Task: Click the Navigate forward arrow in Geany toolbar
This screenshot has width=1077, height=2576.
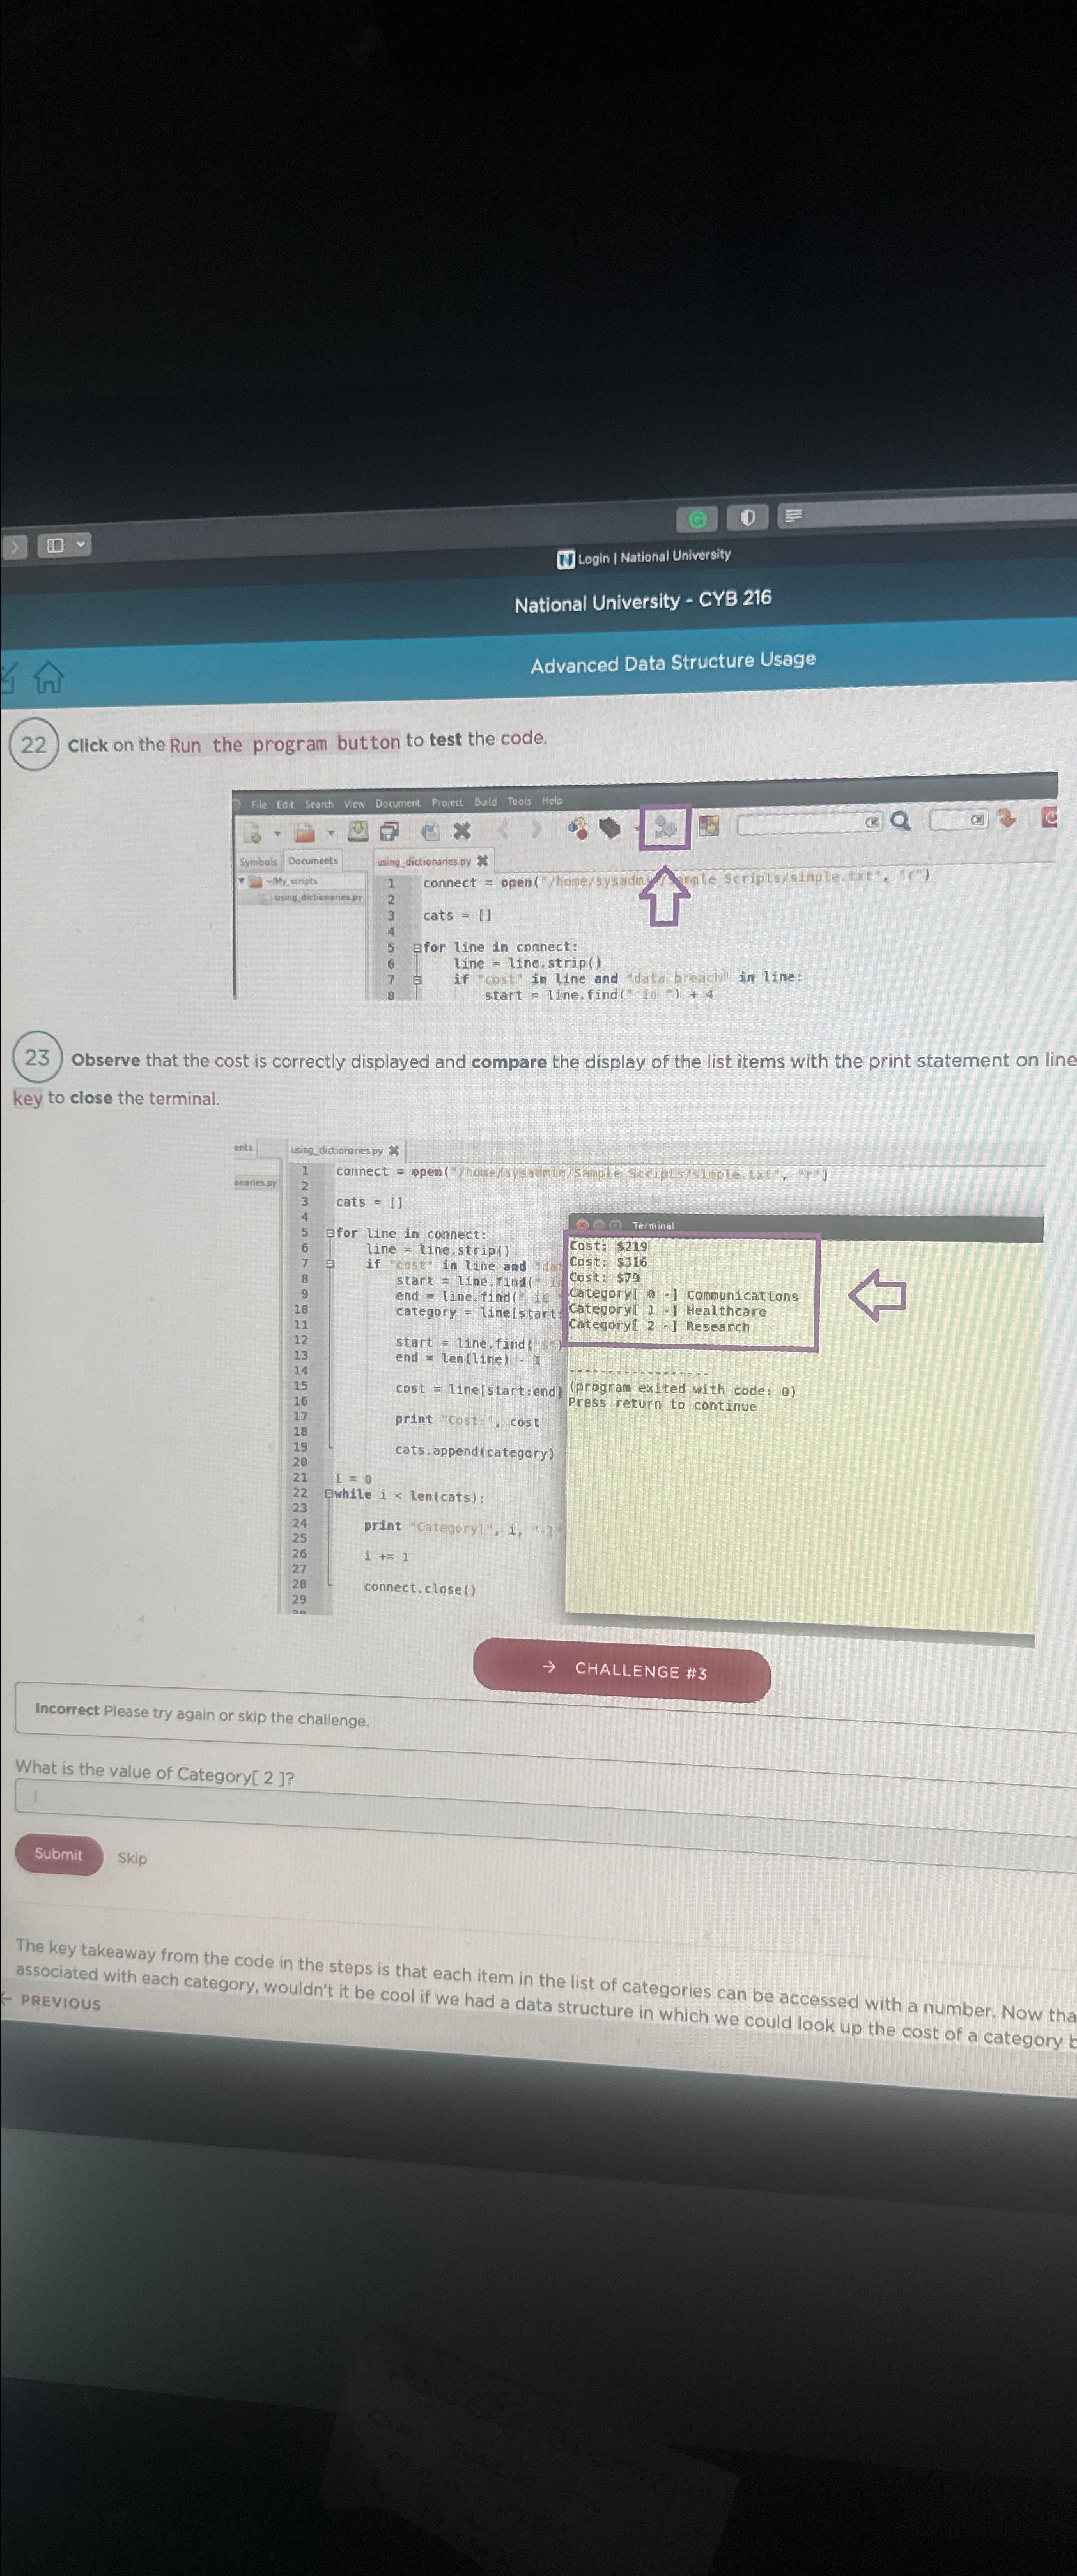Action: click(536, 830)
